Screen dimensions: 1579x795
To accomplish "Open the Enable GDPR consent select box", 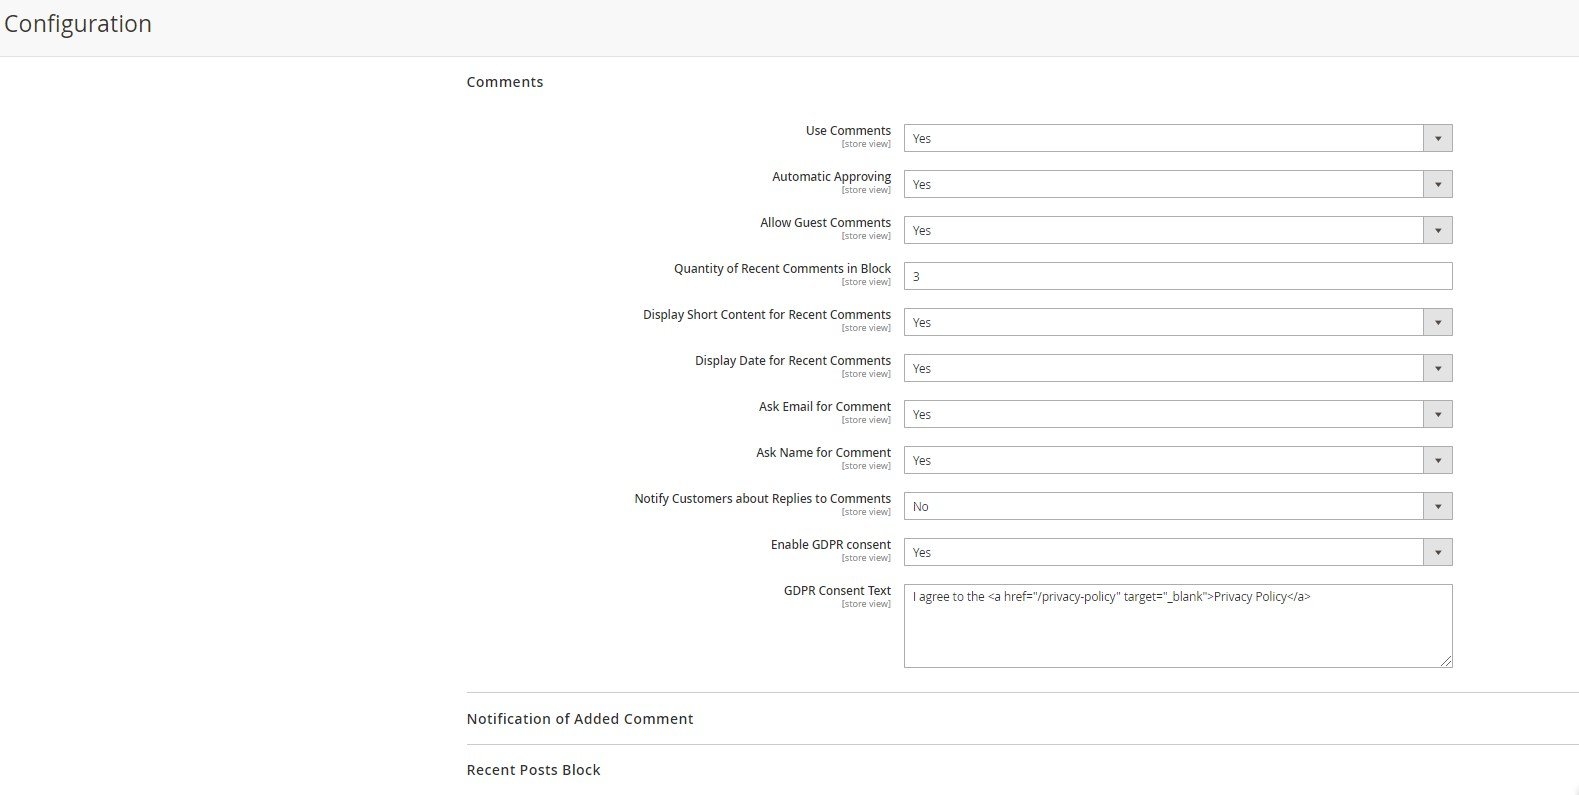I will 1178,552.
